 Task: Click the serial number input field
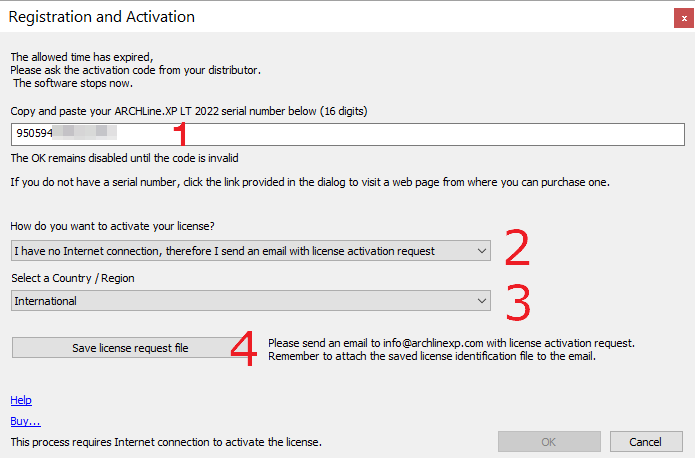point(400,134)
